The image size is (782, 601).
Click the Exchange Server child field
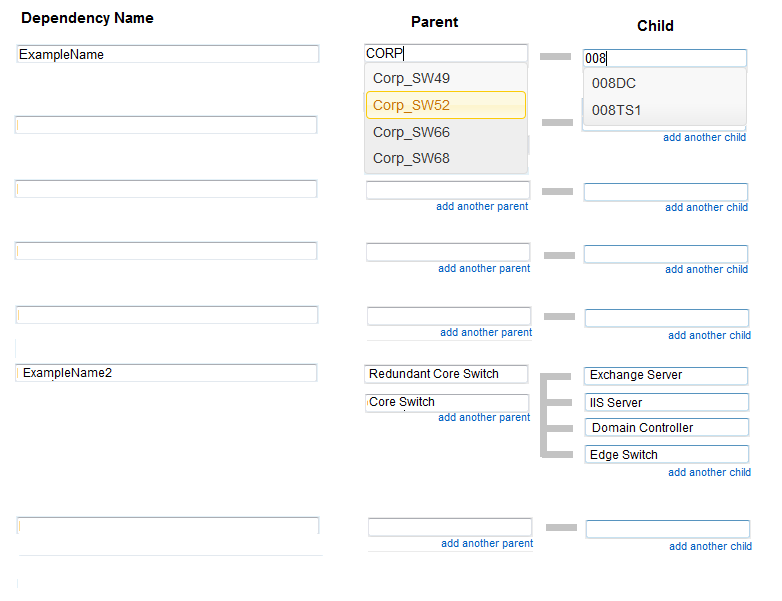click(666, 375)
